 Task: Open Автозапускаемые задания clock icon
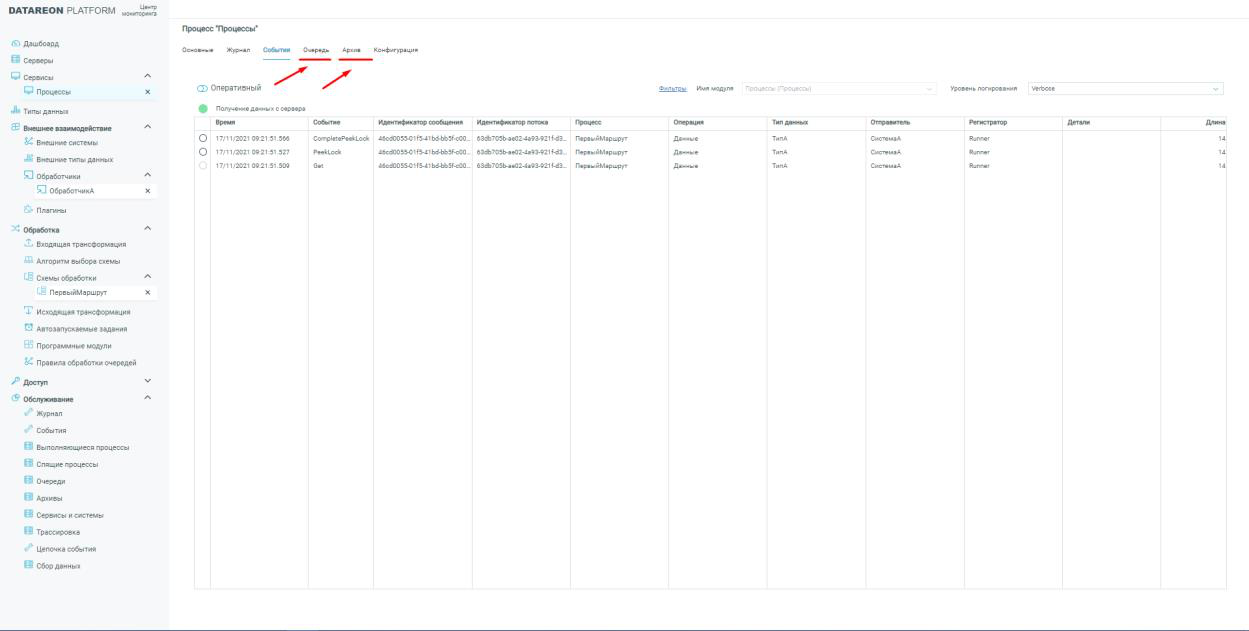28,328
